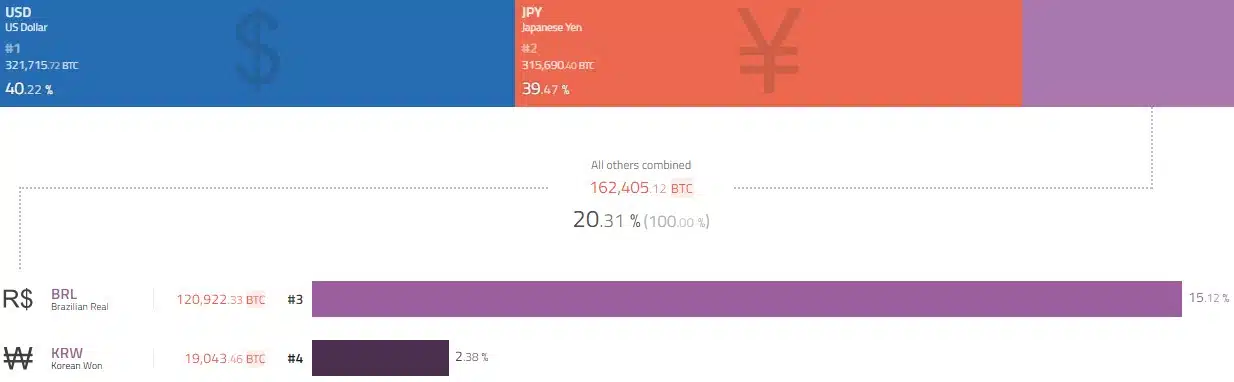Open the KRW currency link

(66, 353)
